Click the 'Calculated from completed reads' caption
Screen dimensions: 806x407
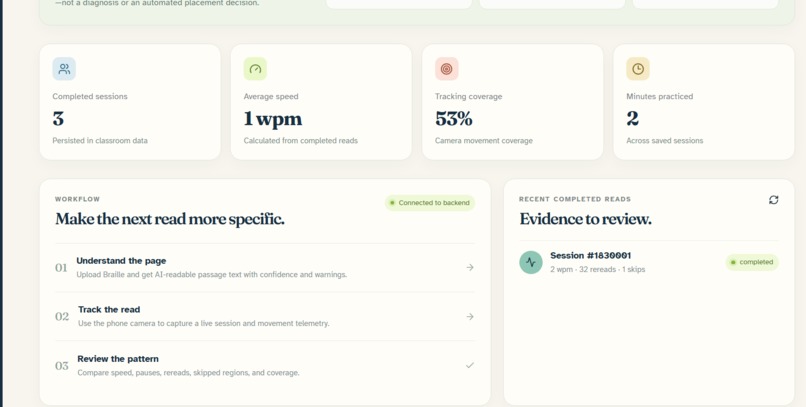click(301, 141)
